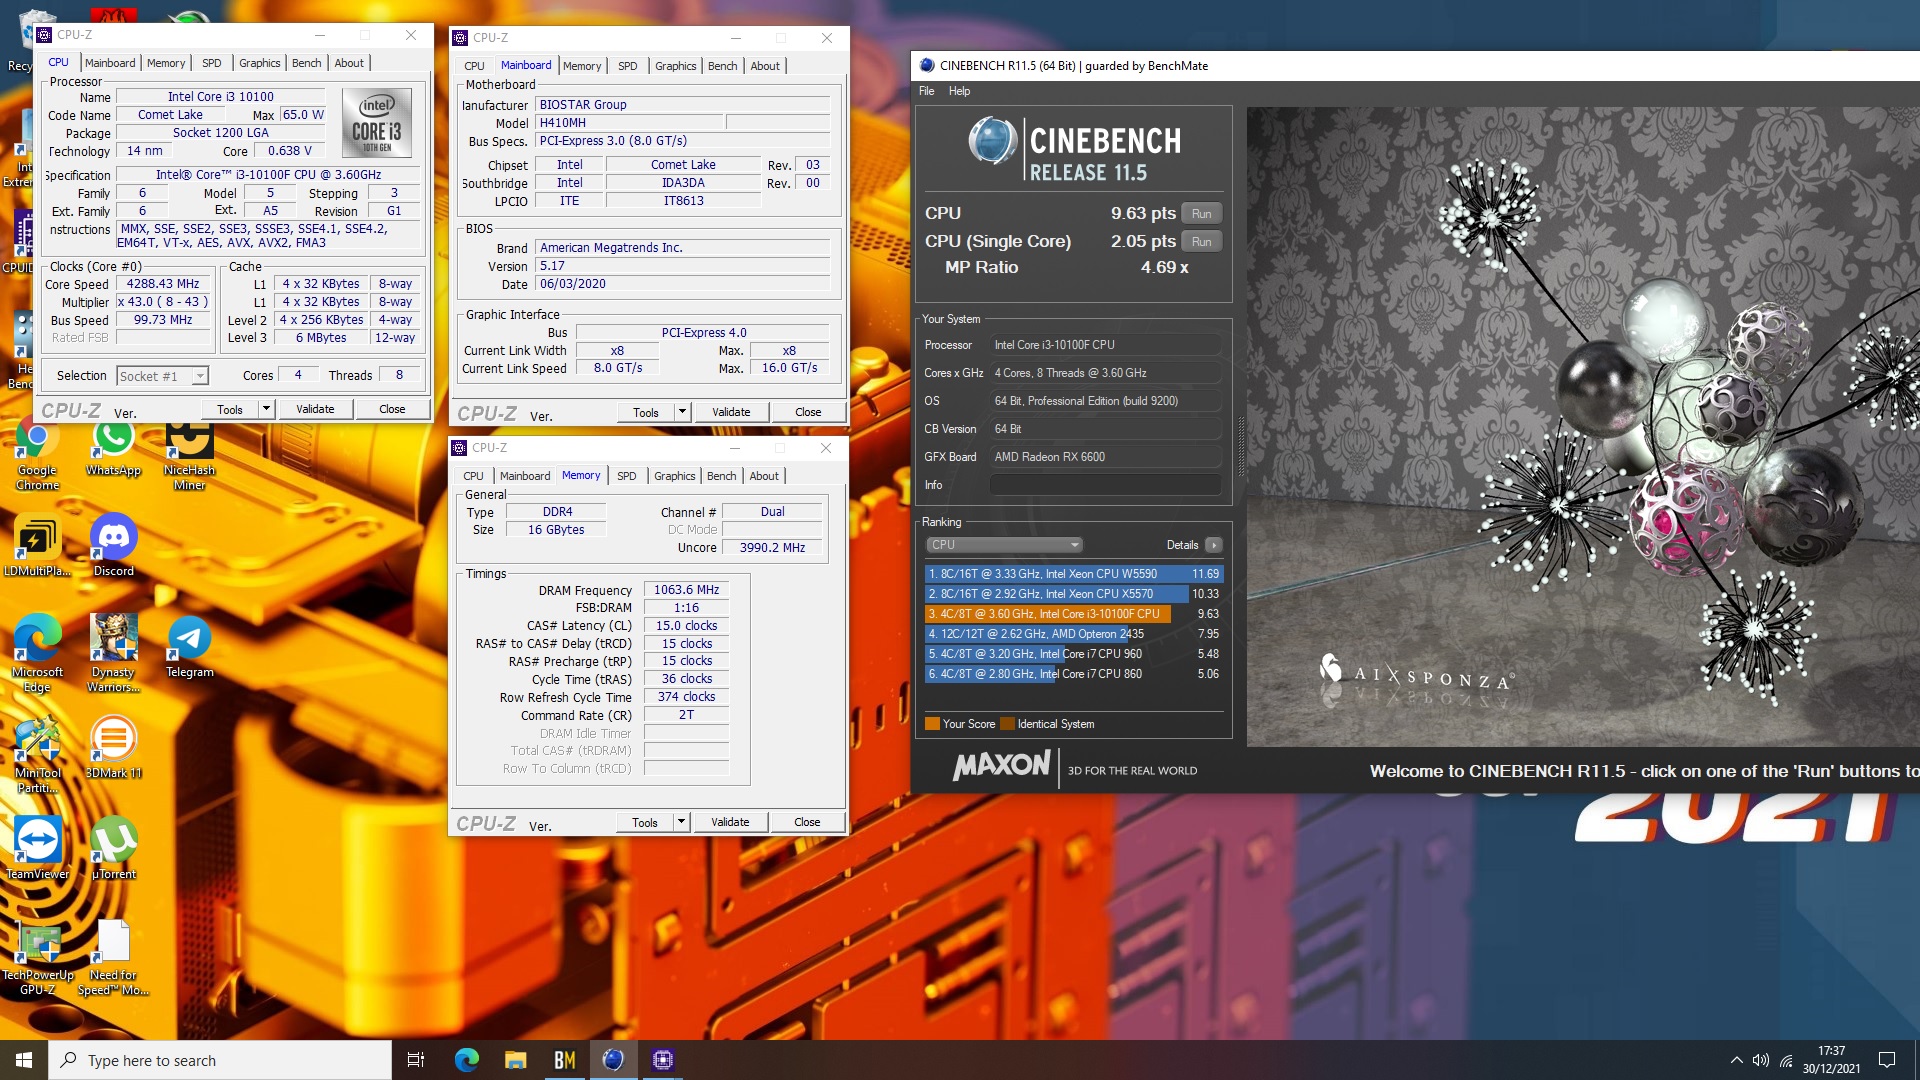The width and height of the screenshot is (1920, 1080).
Task: Open Need for Speed desktop shortcut
Action: (113, 958)
